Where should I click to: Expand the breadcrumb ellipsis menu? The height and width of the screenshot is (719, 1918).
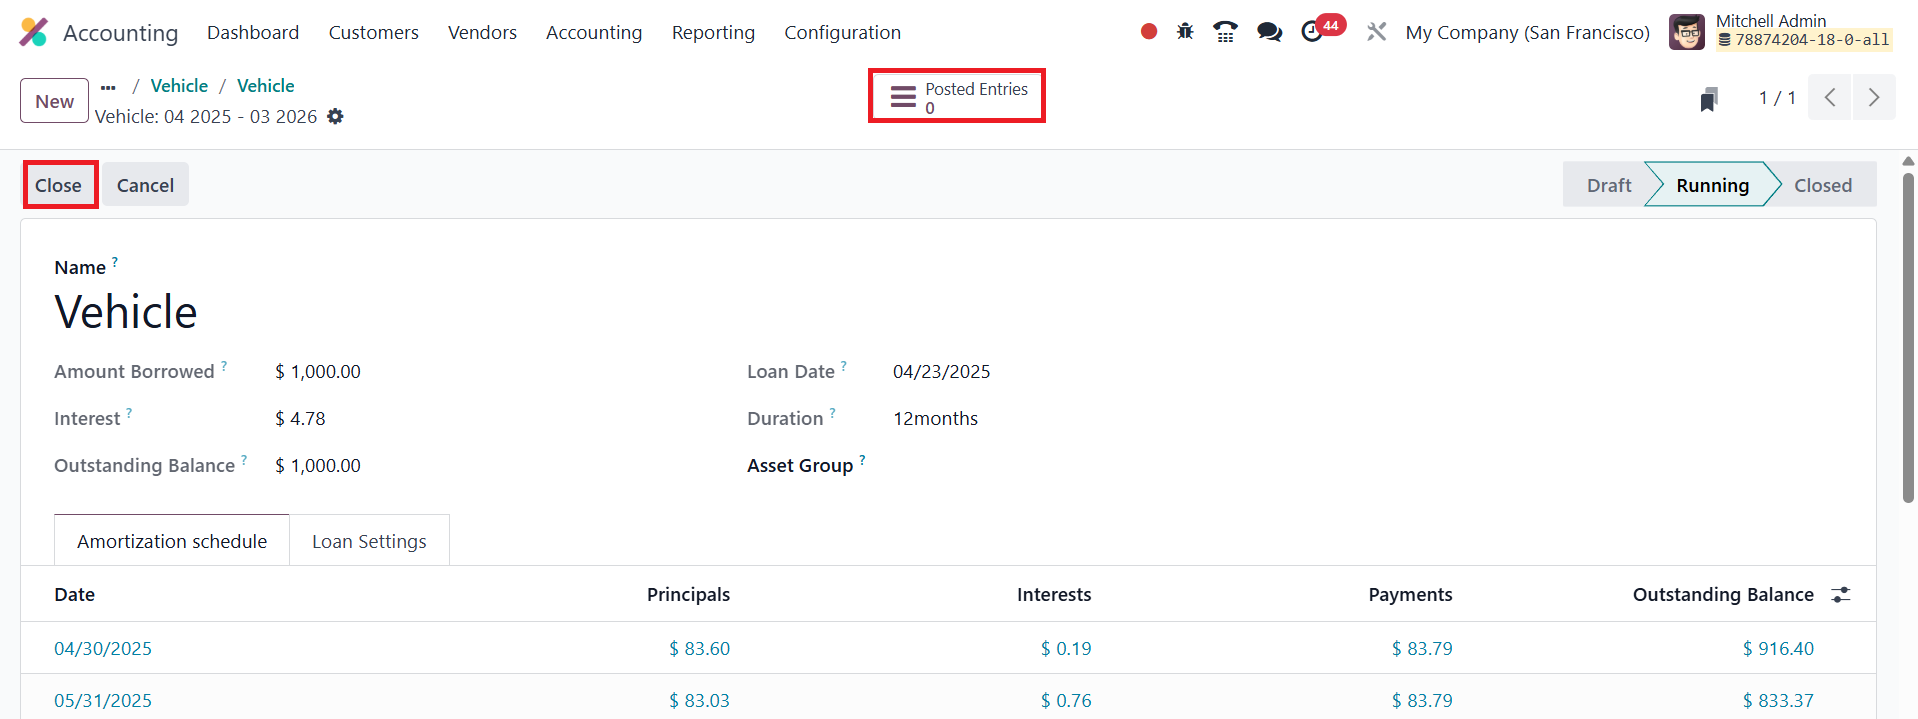tap(108, 87)
